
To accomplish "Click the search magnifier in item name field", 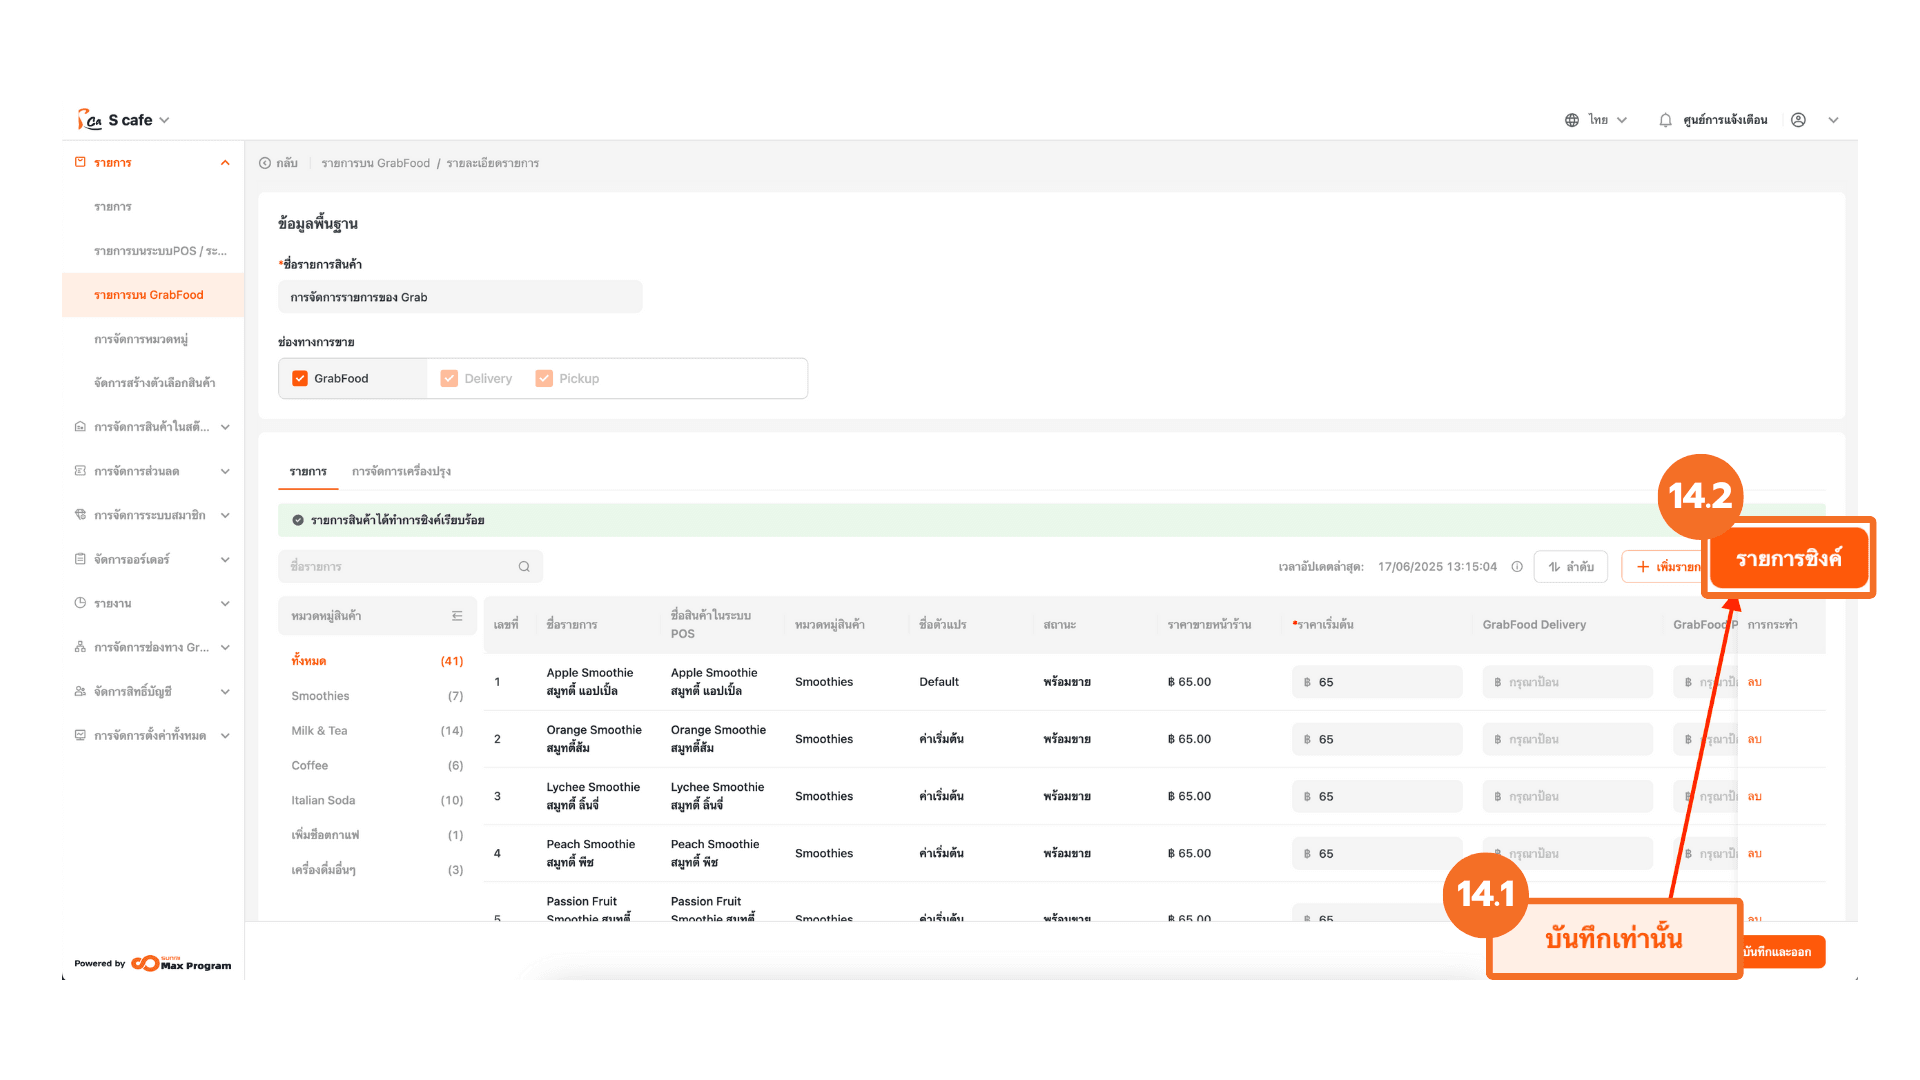I will [x=524, y=567].
